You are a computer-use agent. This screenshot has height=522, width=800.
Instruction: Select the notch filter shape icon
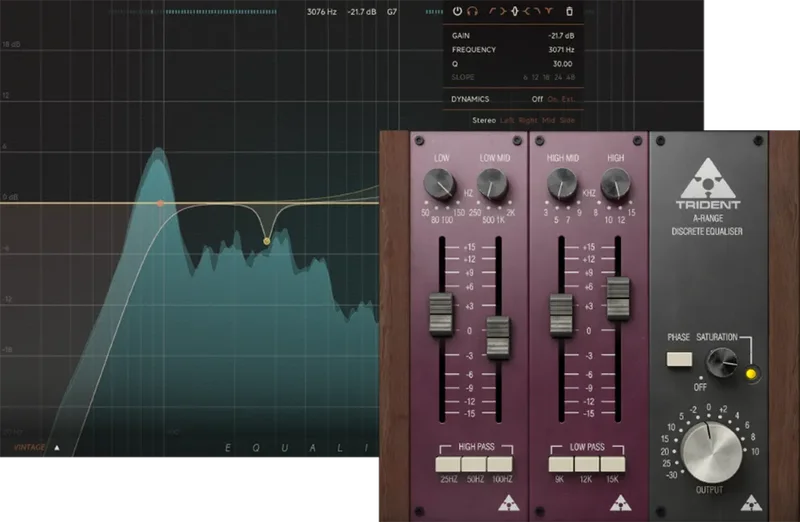coord(548,11)
